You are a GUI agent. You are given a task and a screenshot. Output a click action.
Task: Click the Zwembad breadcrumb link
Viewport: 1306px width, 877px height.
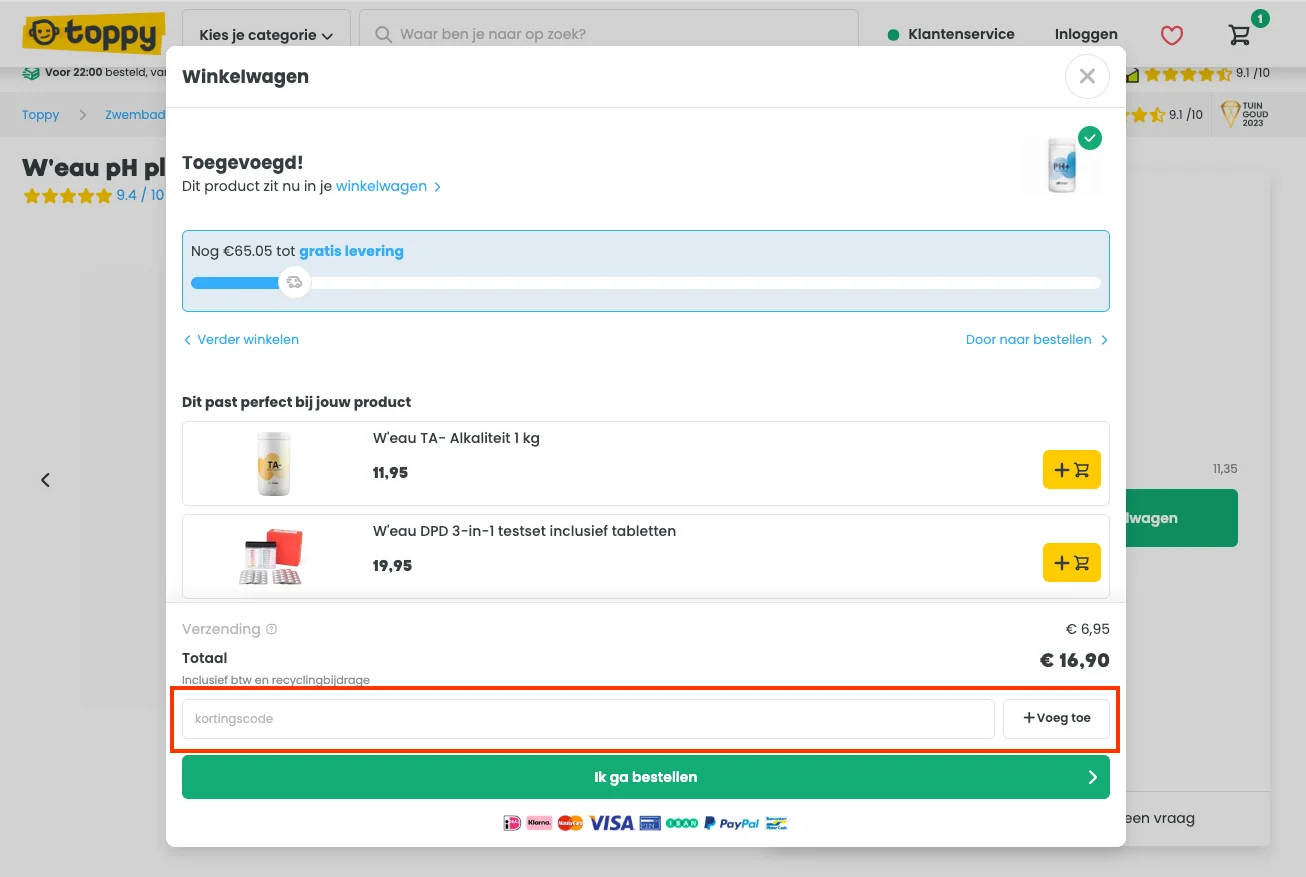click(x=135, y=115)
